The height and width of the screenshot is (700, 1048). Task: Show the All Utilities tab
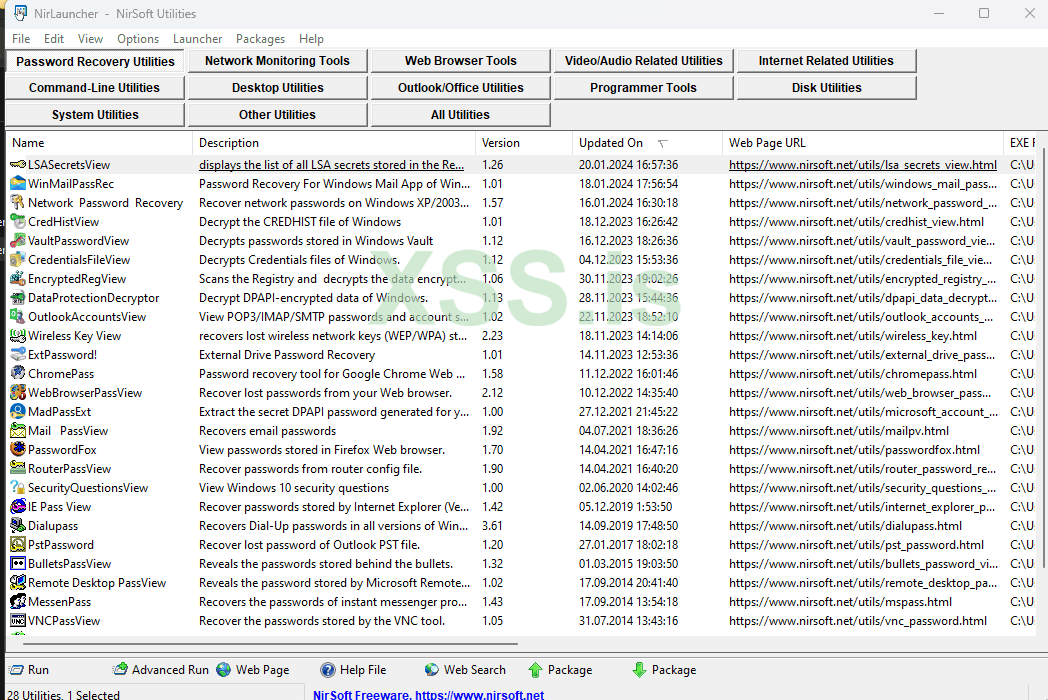[x=461, y=114]
